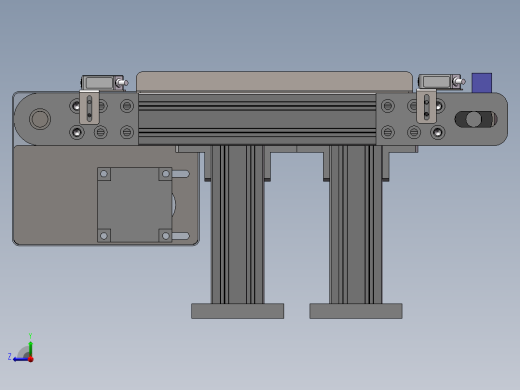Select the beige belt plate on top
520x390 pixels.
274,81
